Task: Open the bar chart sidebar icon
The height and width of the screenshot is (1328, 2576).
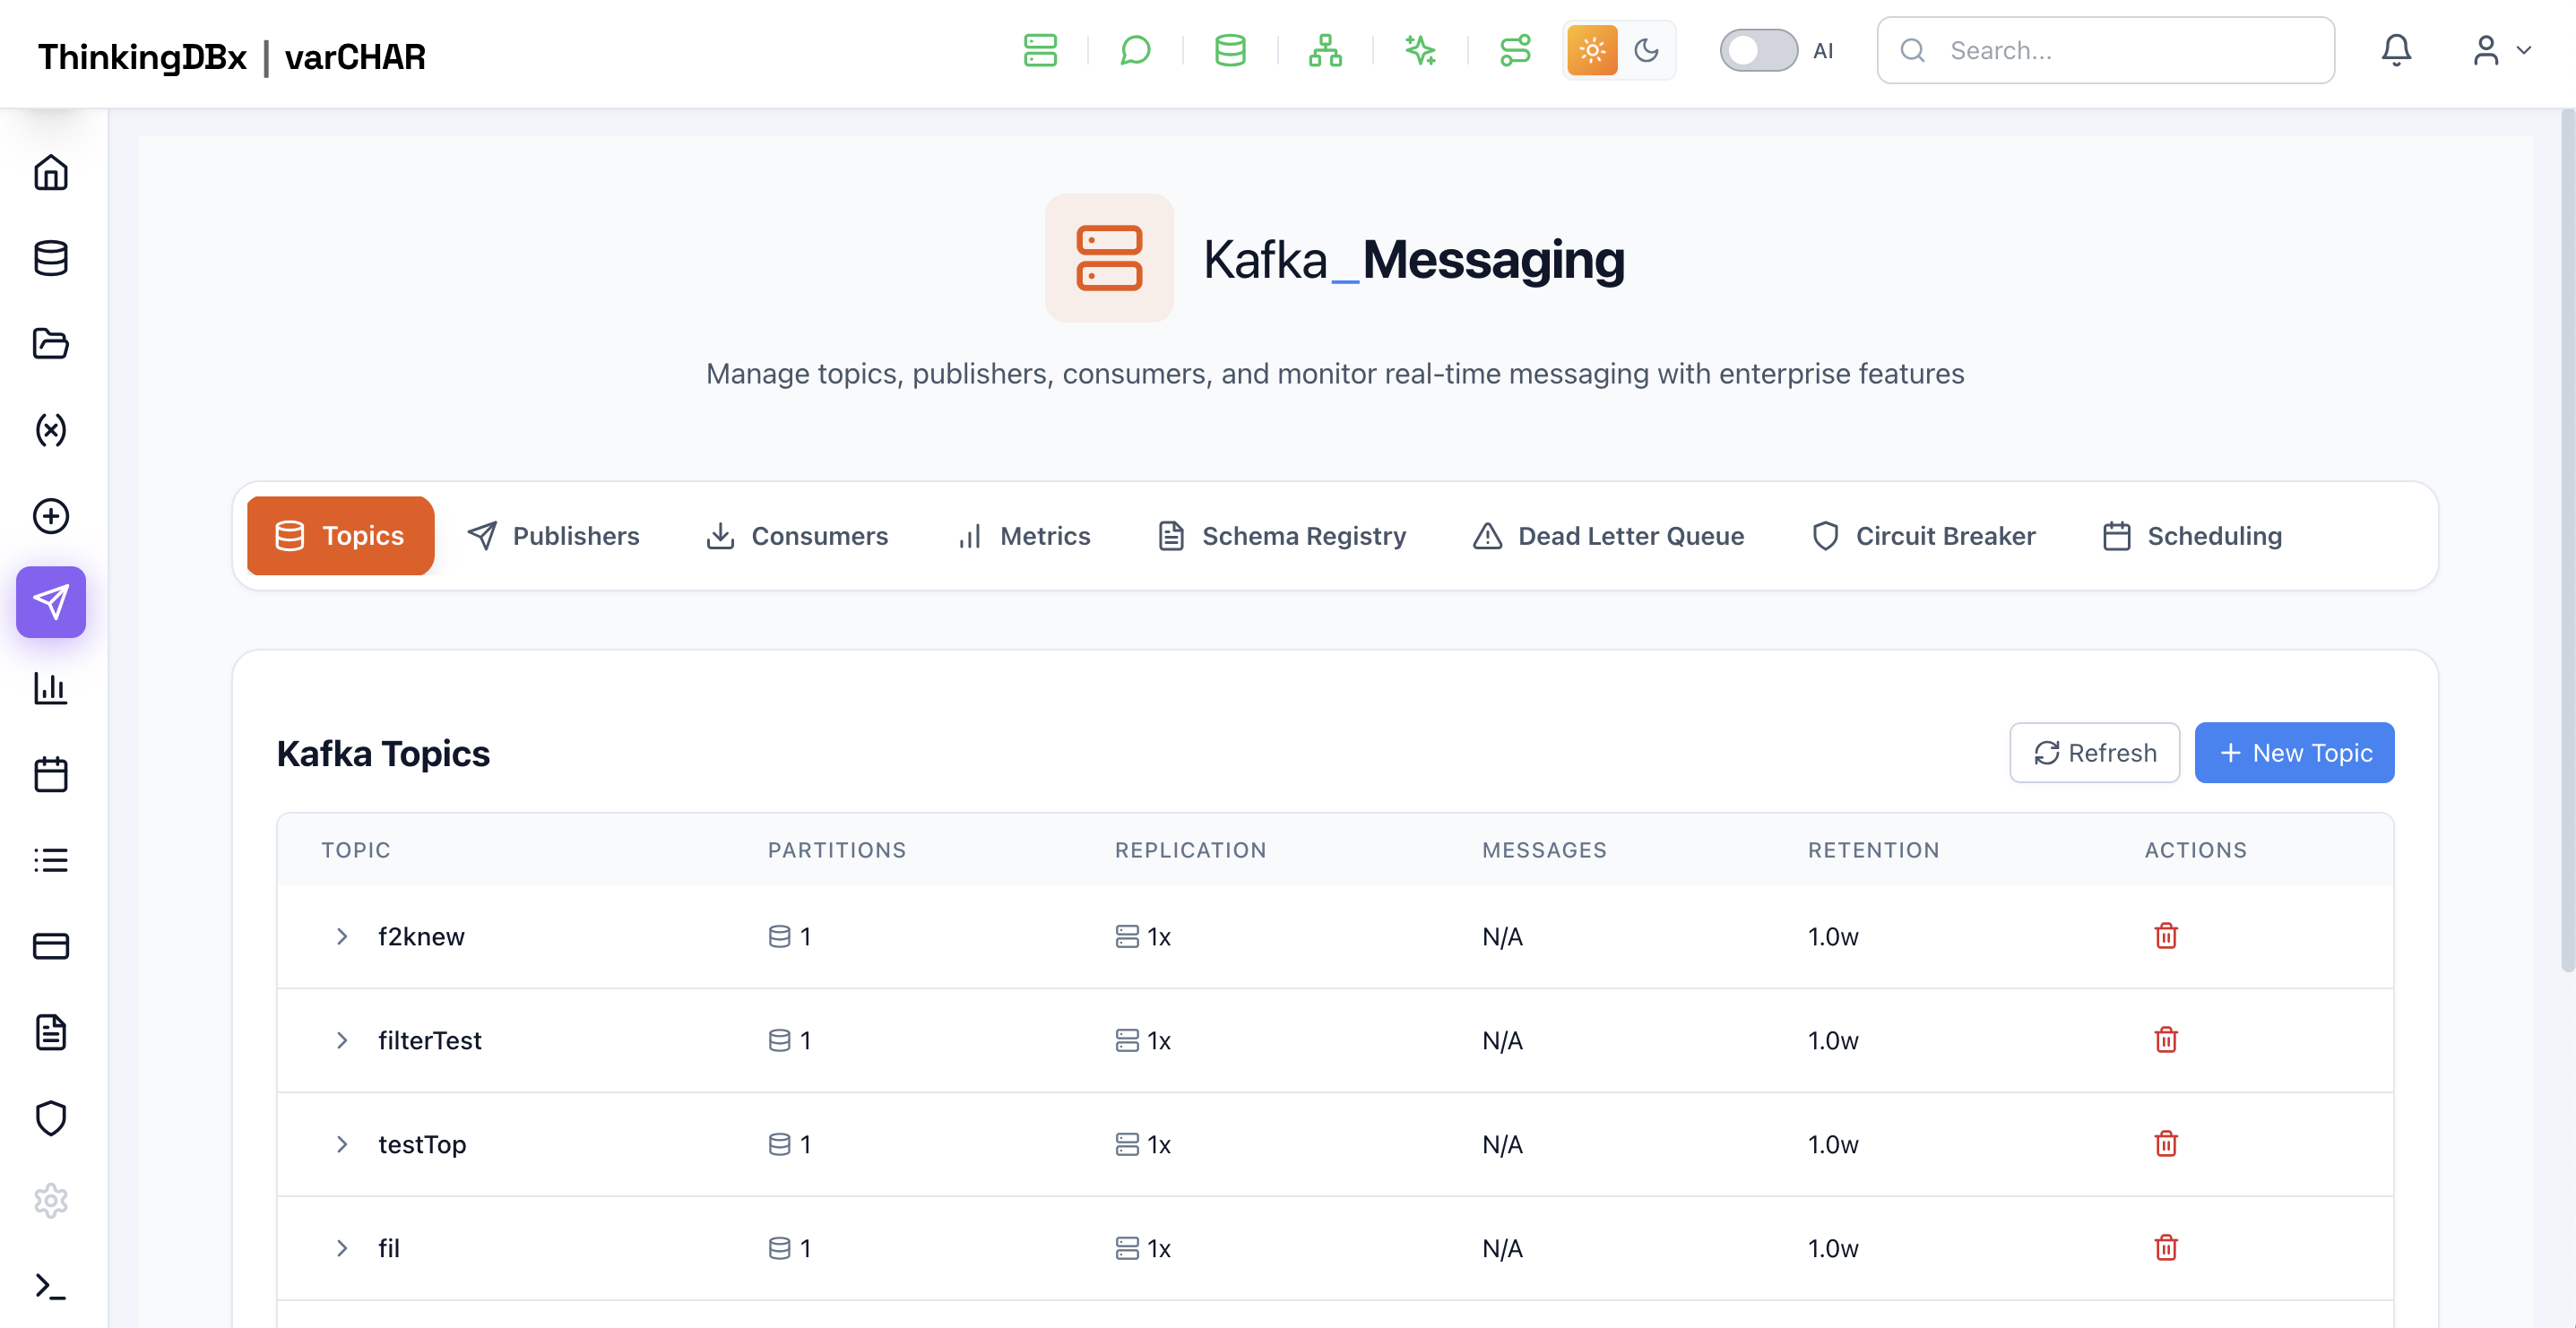Action: (x=51, y=688)
